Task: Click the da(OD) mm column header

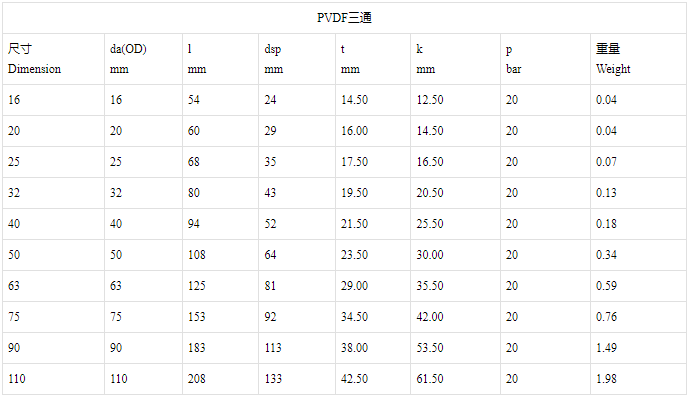Action: click(x=143, y=59)
